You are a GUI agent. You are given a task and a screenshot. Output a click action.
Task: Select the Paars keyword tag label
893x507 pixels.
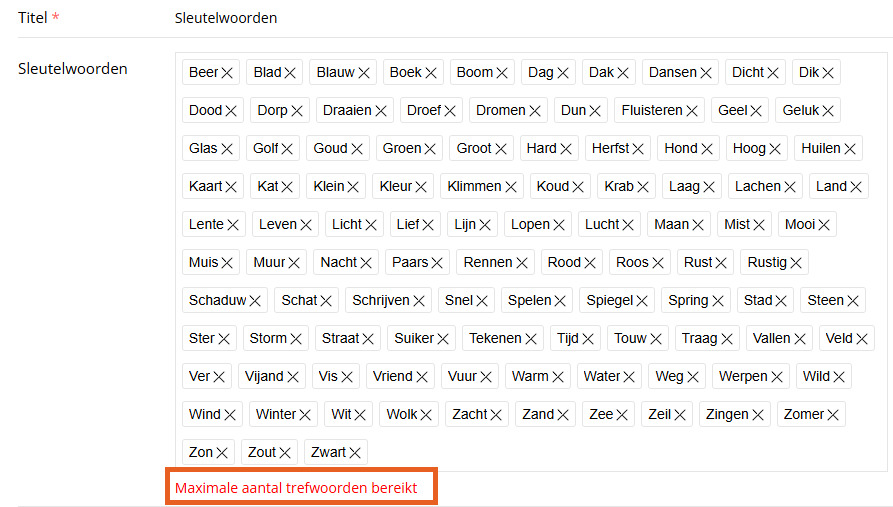coord(410,263)
